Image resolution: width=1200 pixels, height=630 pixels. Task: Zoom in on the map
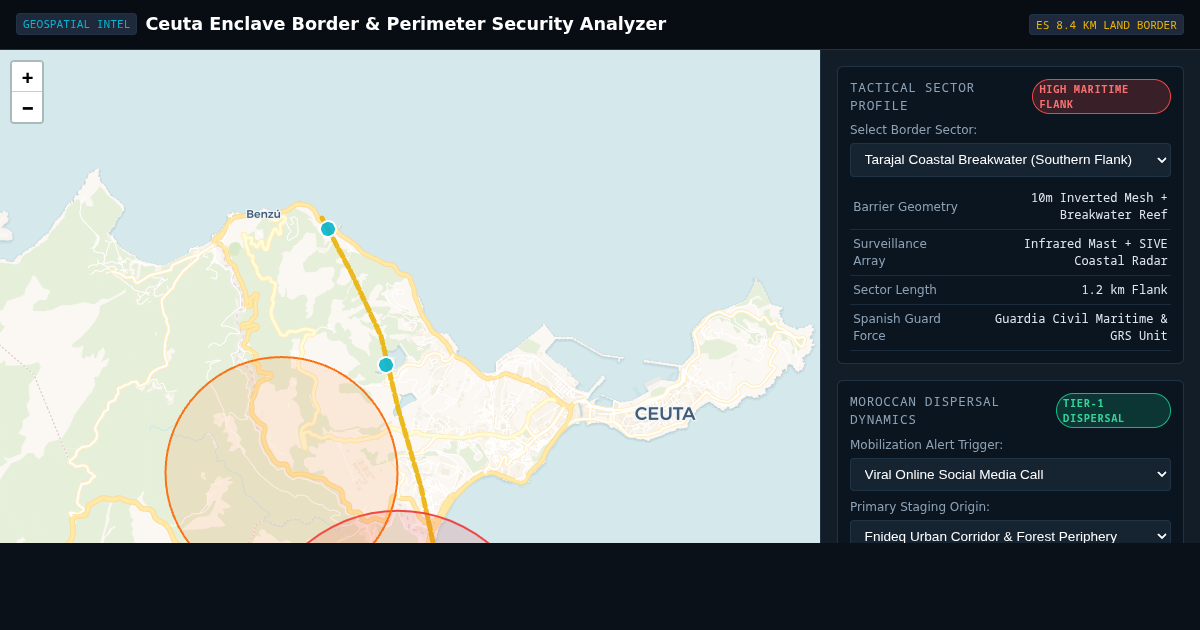[27, 77]
